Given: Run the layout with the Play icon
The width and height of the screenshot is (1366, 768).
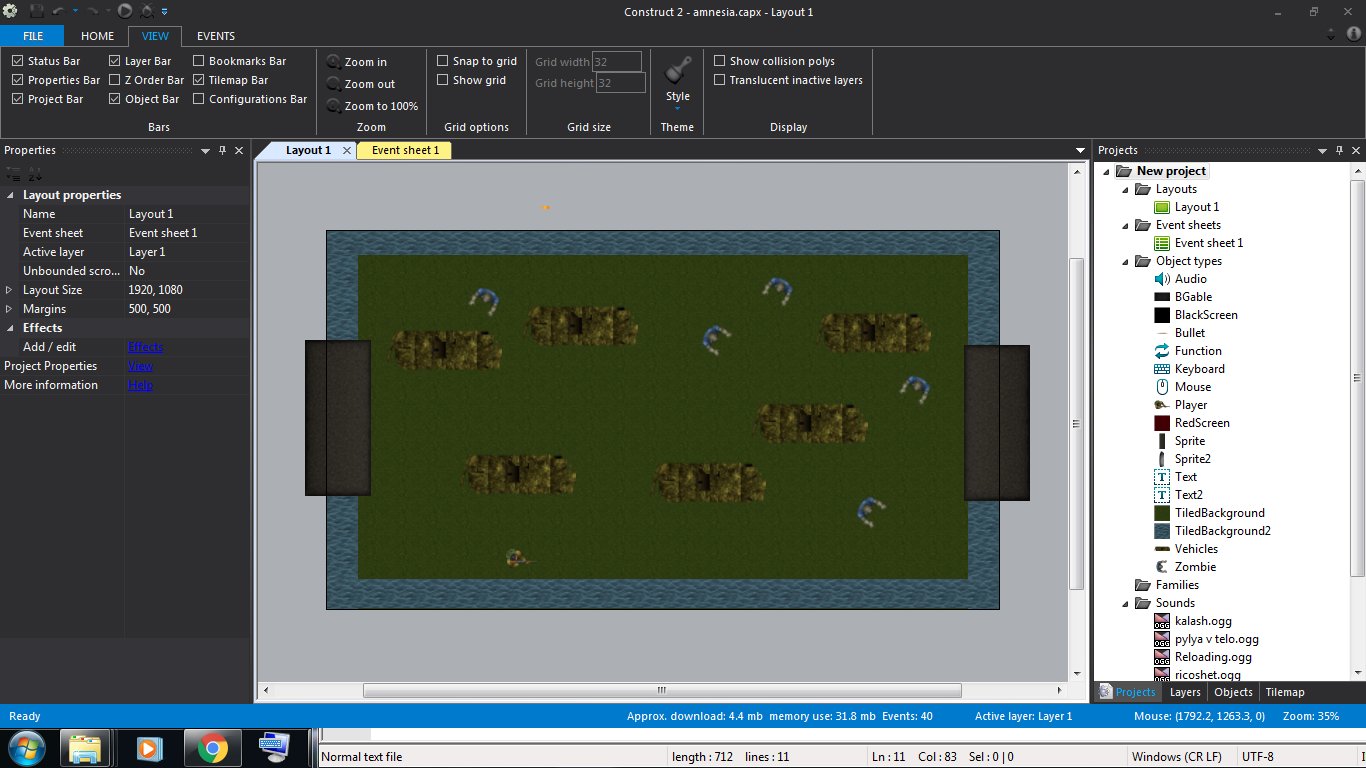Looking at the screenshot, I should coord(125,11).
